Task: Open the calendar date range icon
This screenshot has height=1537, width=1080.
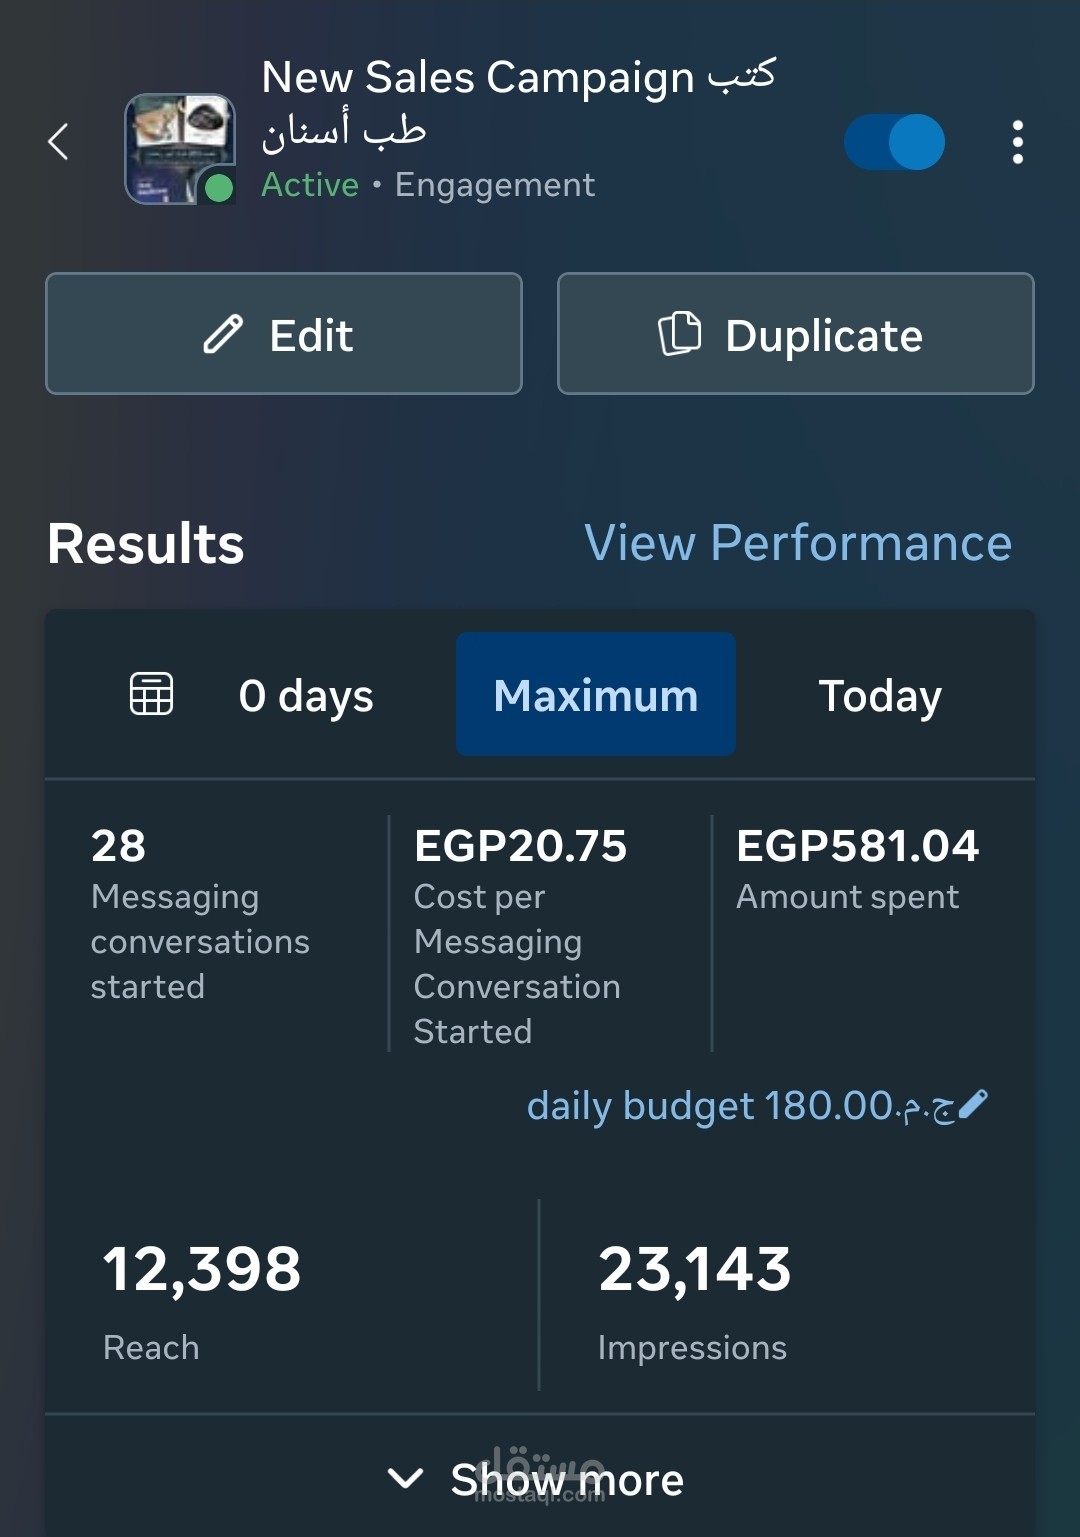Action: click(152, 694)
